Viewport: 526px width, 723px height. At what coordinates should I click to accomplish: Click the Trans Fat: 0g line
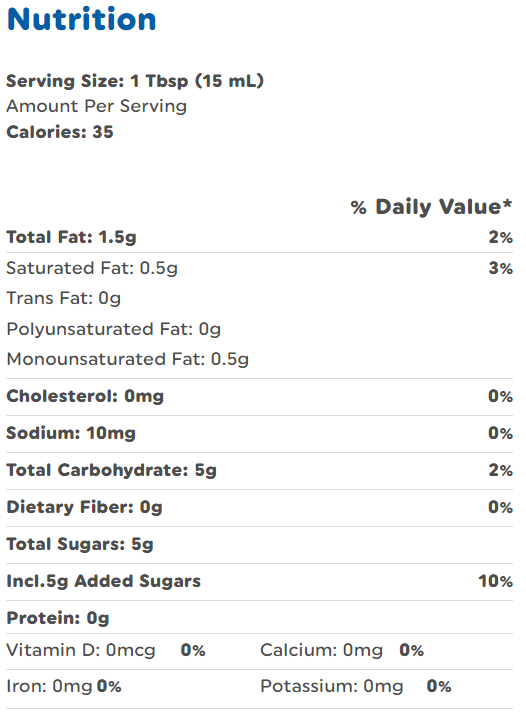pyautogui.click(x=64, y=298)
